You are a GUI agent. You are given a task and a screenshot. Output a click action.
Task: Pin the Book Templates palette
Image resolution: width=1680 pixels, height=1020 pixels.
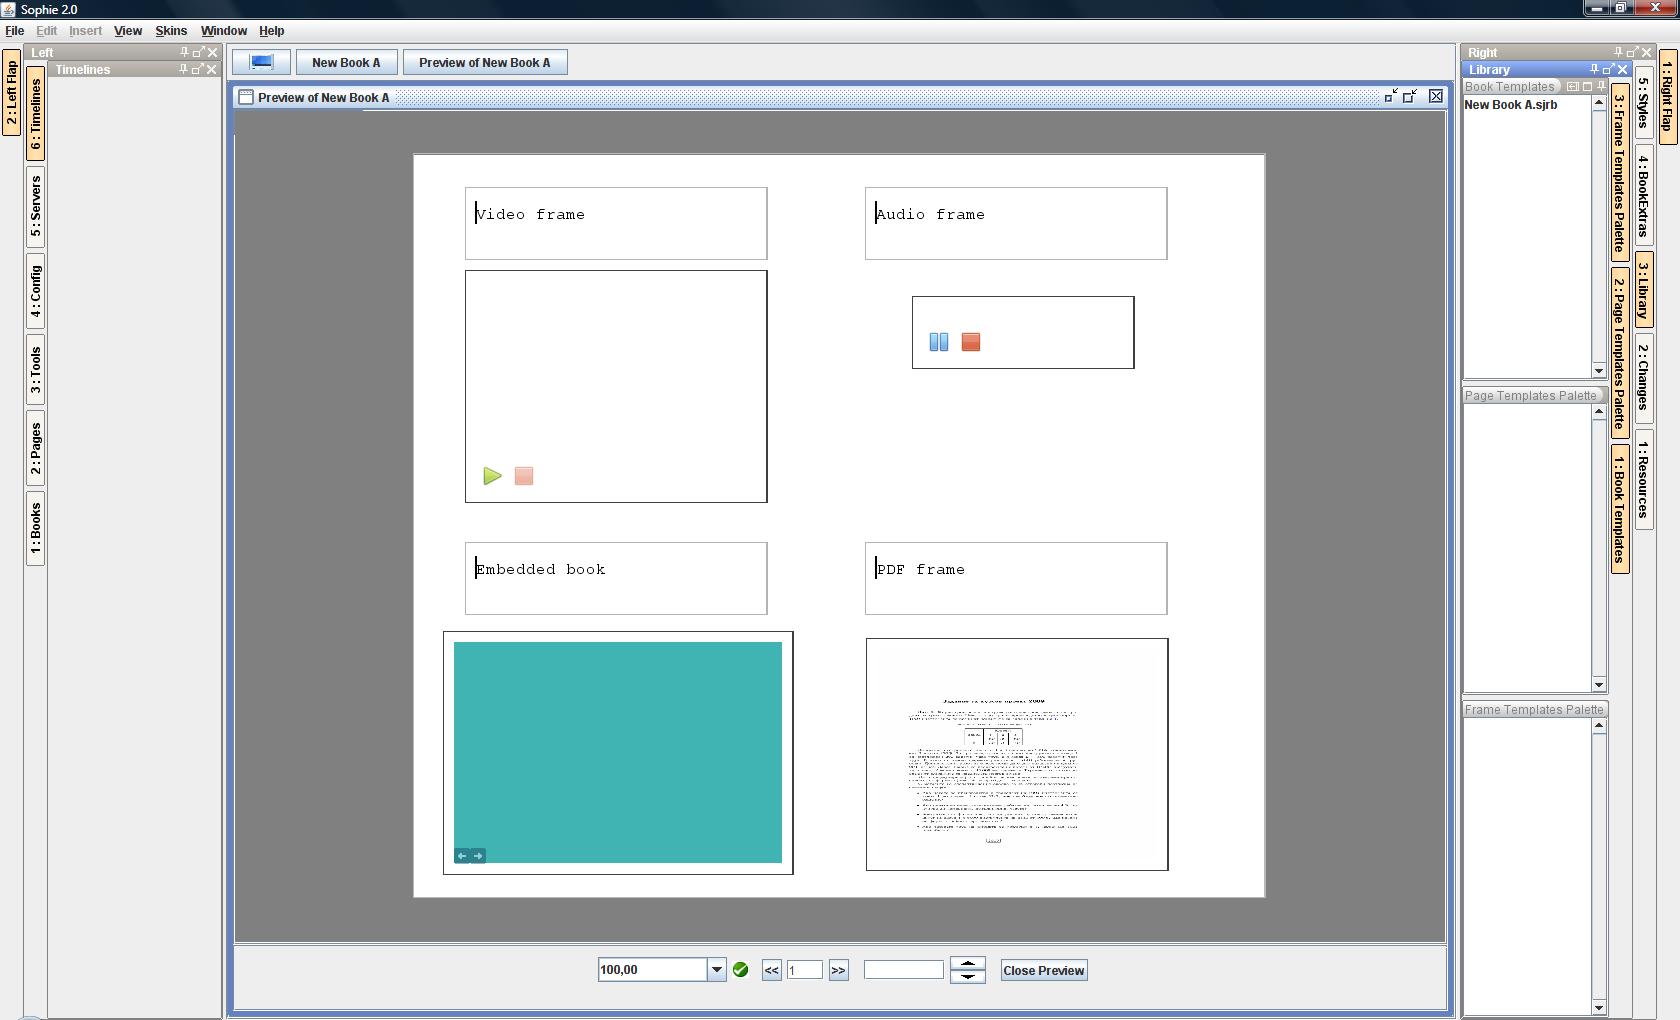(1601, 87)
